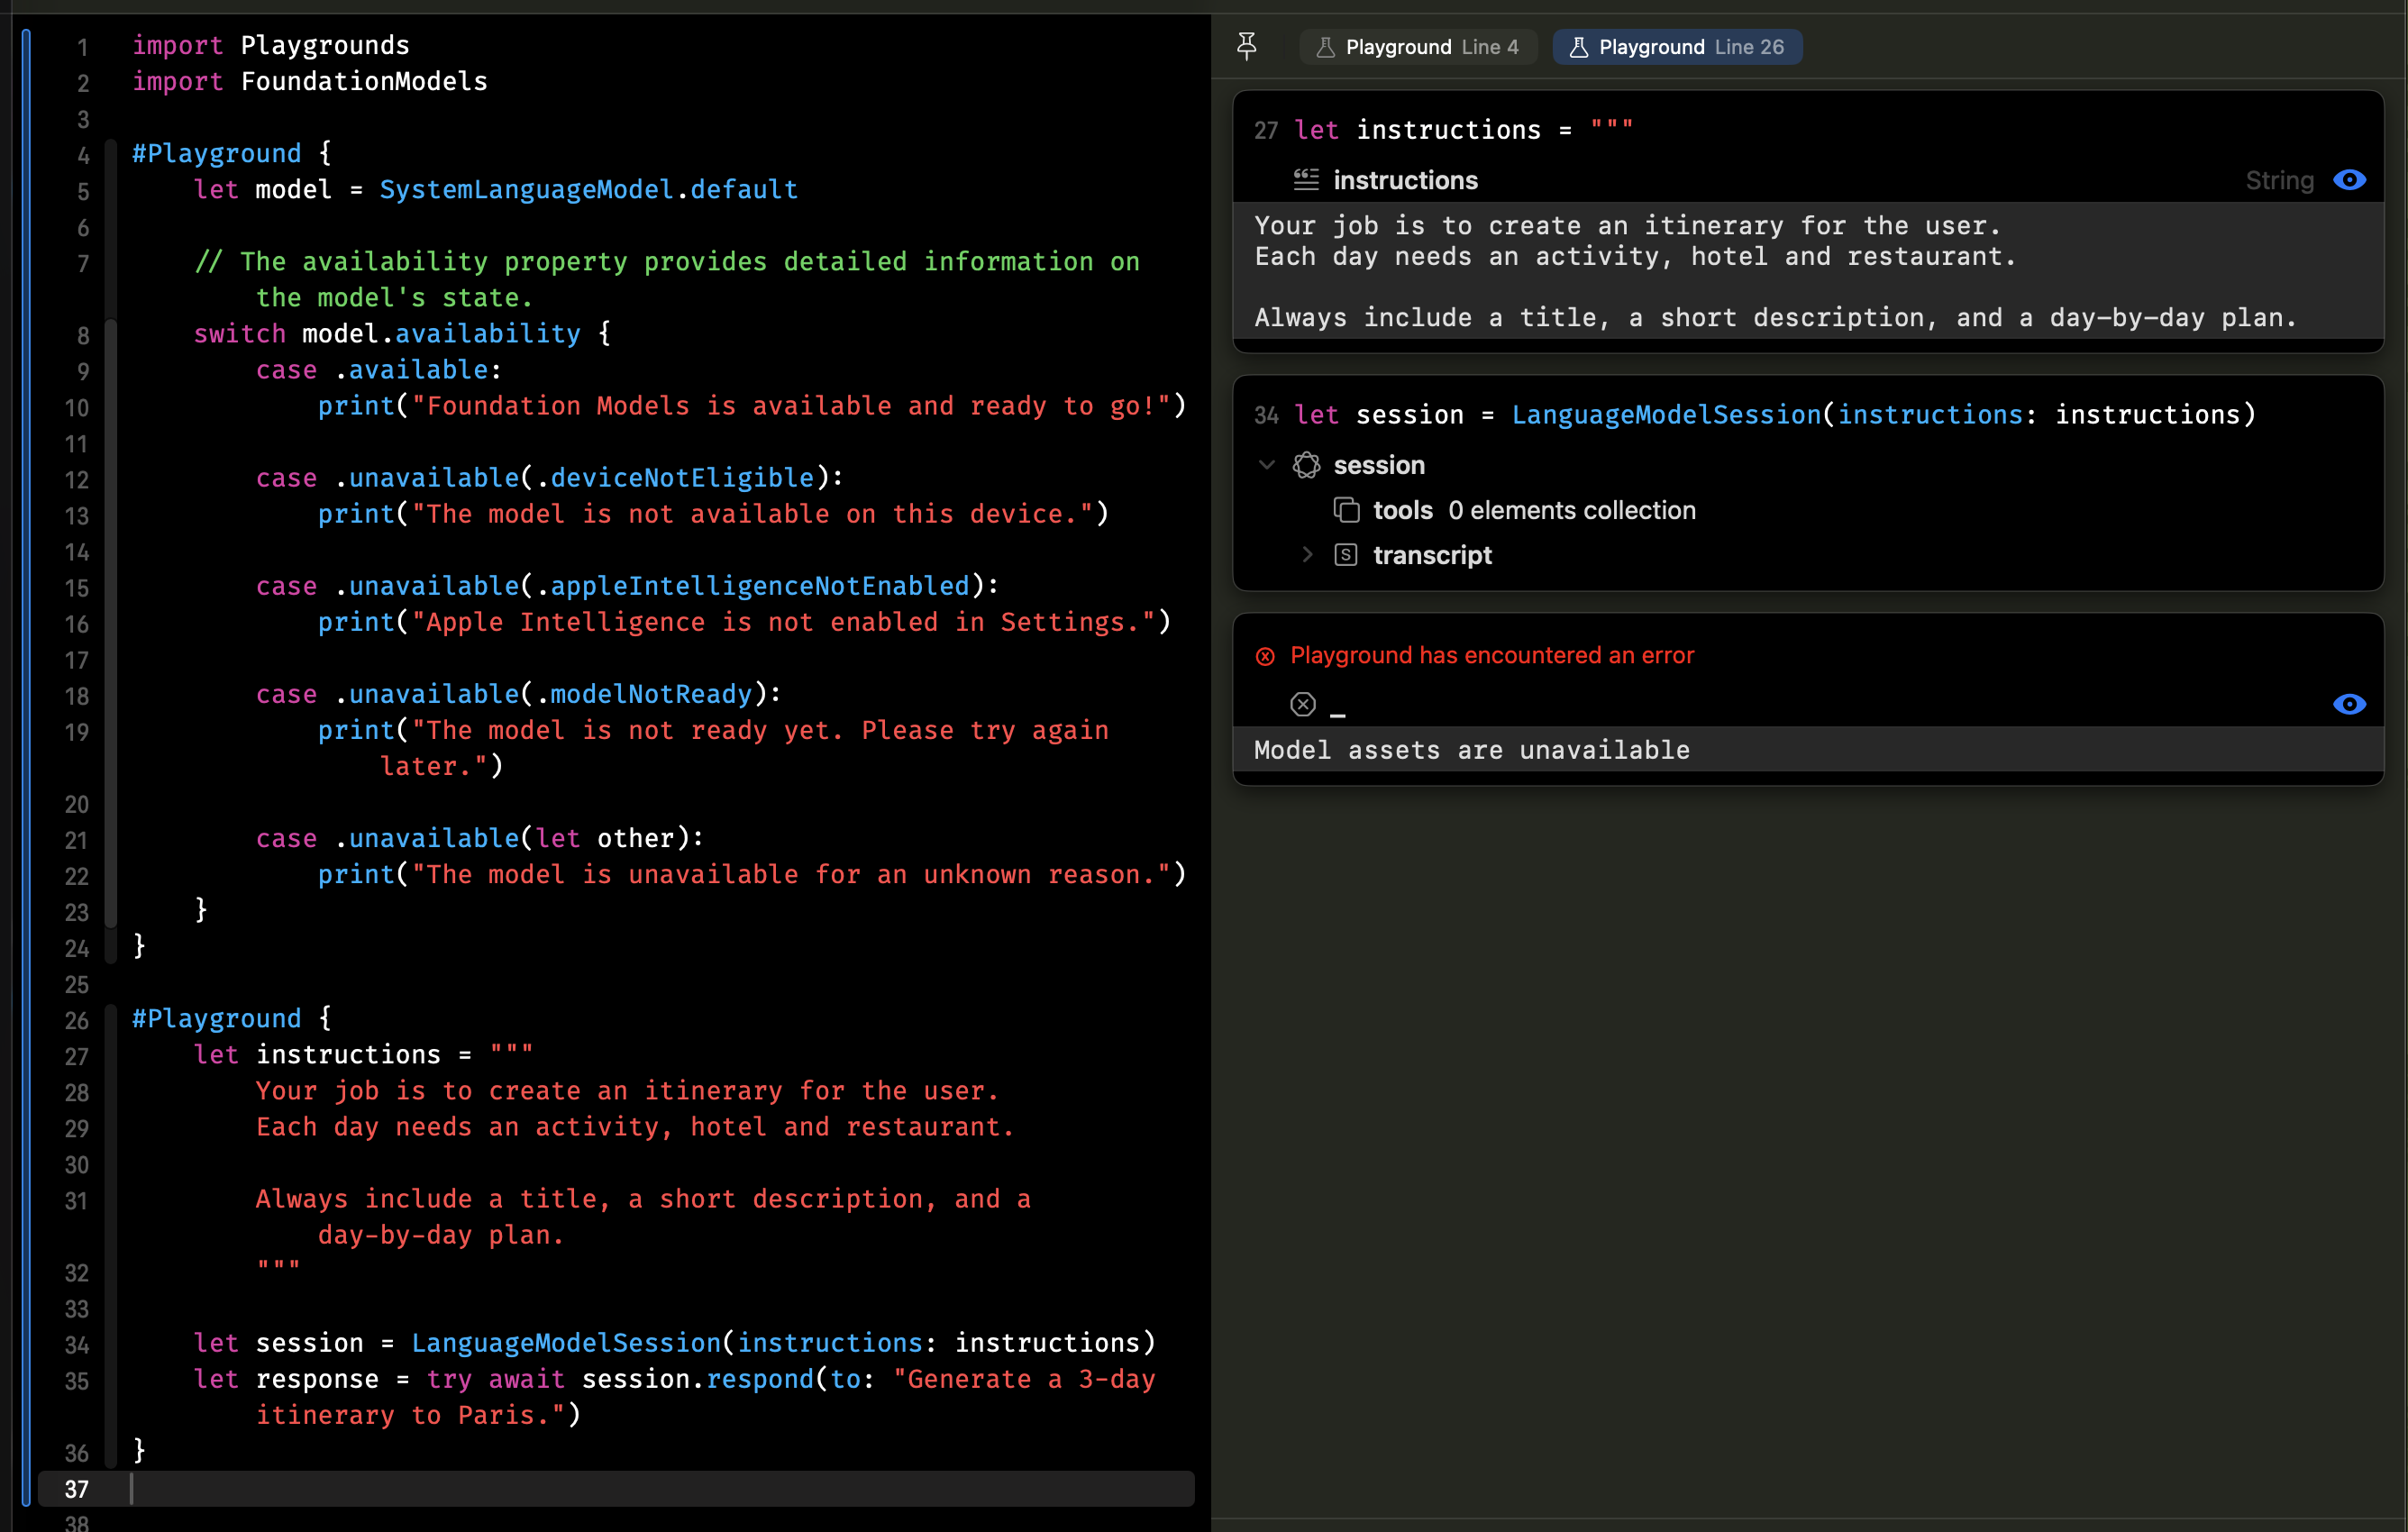
Task: Click the gray error circle-x icon
Action: [1302, 704]
